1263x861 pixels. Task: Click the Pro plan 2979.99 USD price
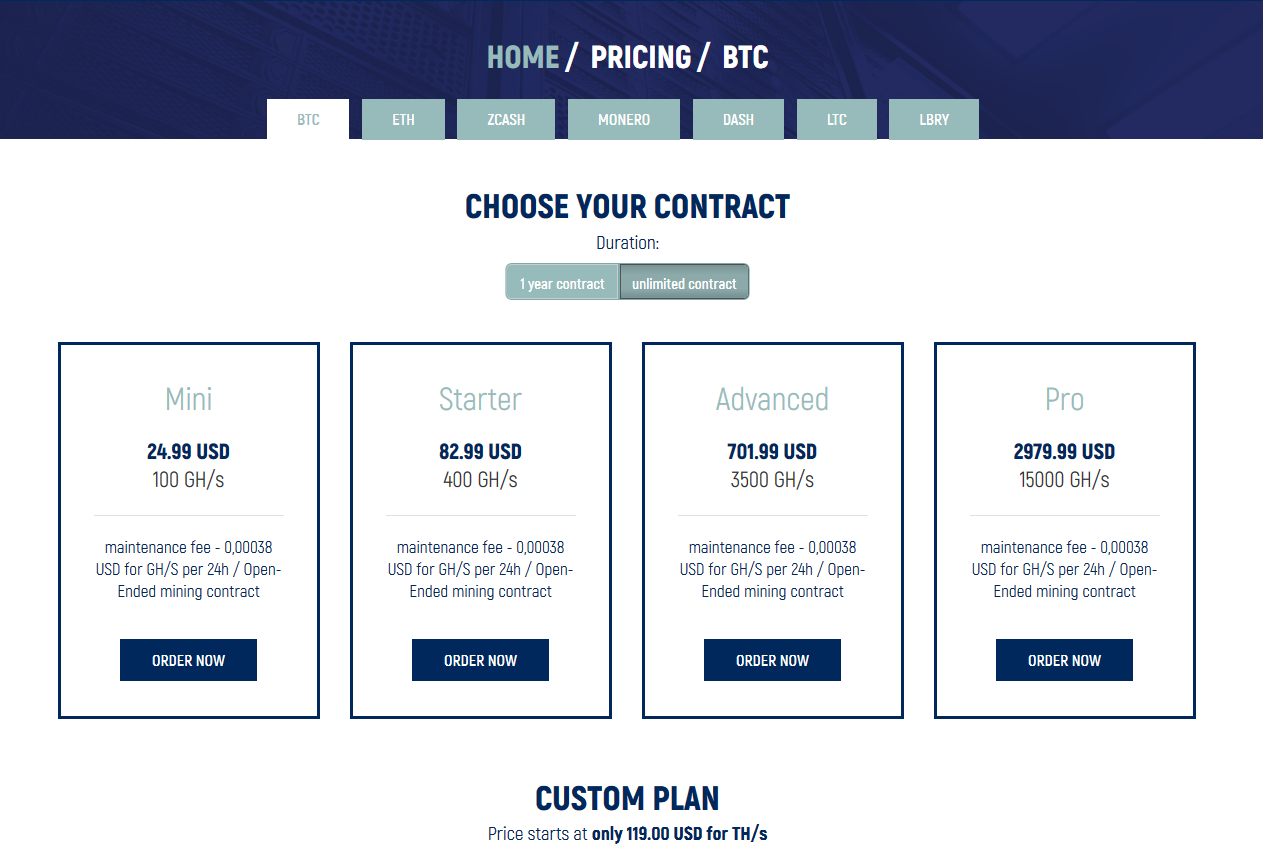pyautogui.click(x=1064, y=452)
